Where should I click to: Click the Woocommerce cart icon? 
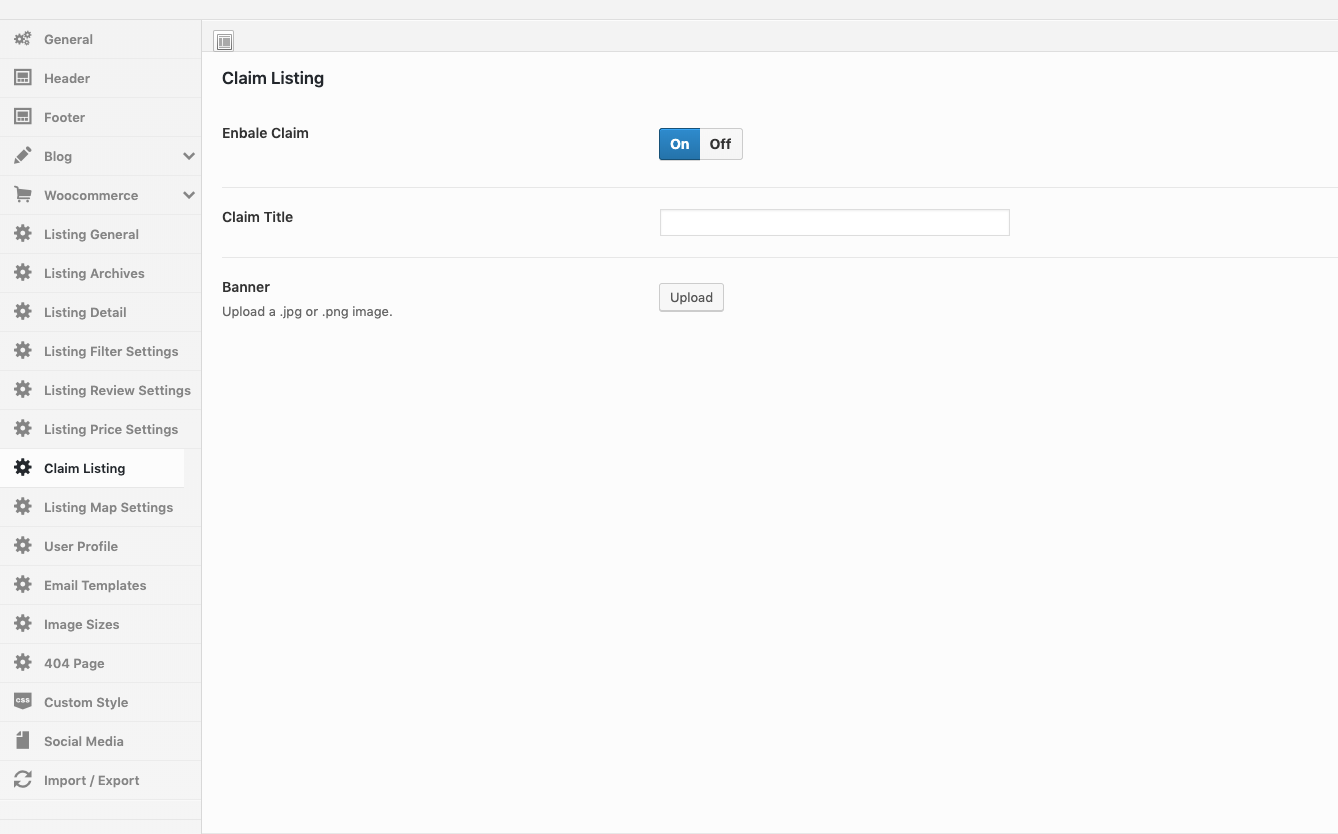[x=22, y=195]
